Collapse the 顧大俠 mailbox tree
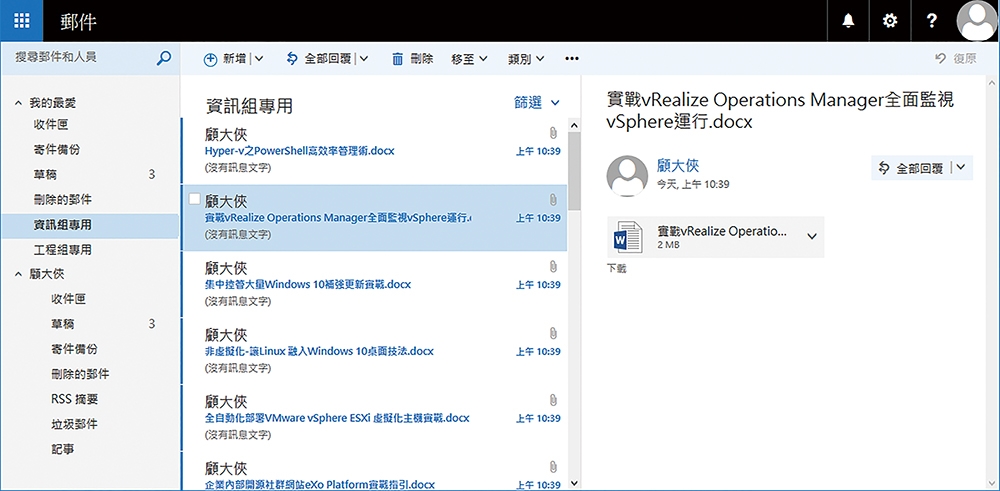Screen dimensions: 1000x491 (x=18, y=274)
